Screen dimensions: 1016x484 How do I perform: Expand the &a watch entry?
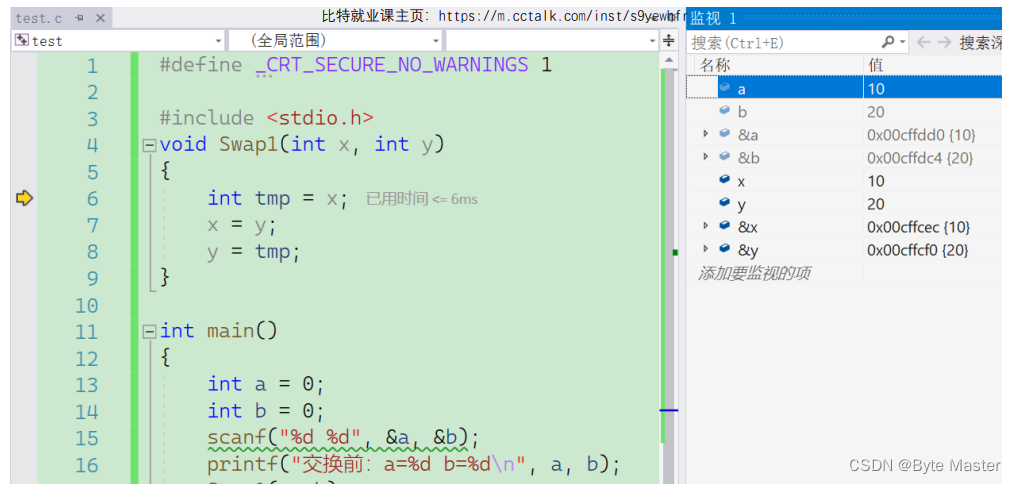coord(706,134)
